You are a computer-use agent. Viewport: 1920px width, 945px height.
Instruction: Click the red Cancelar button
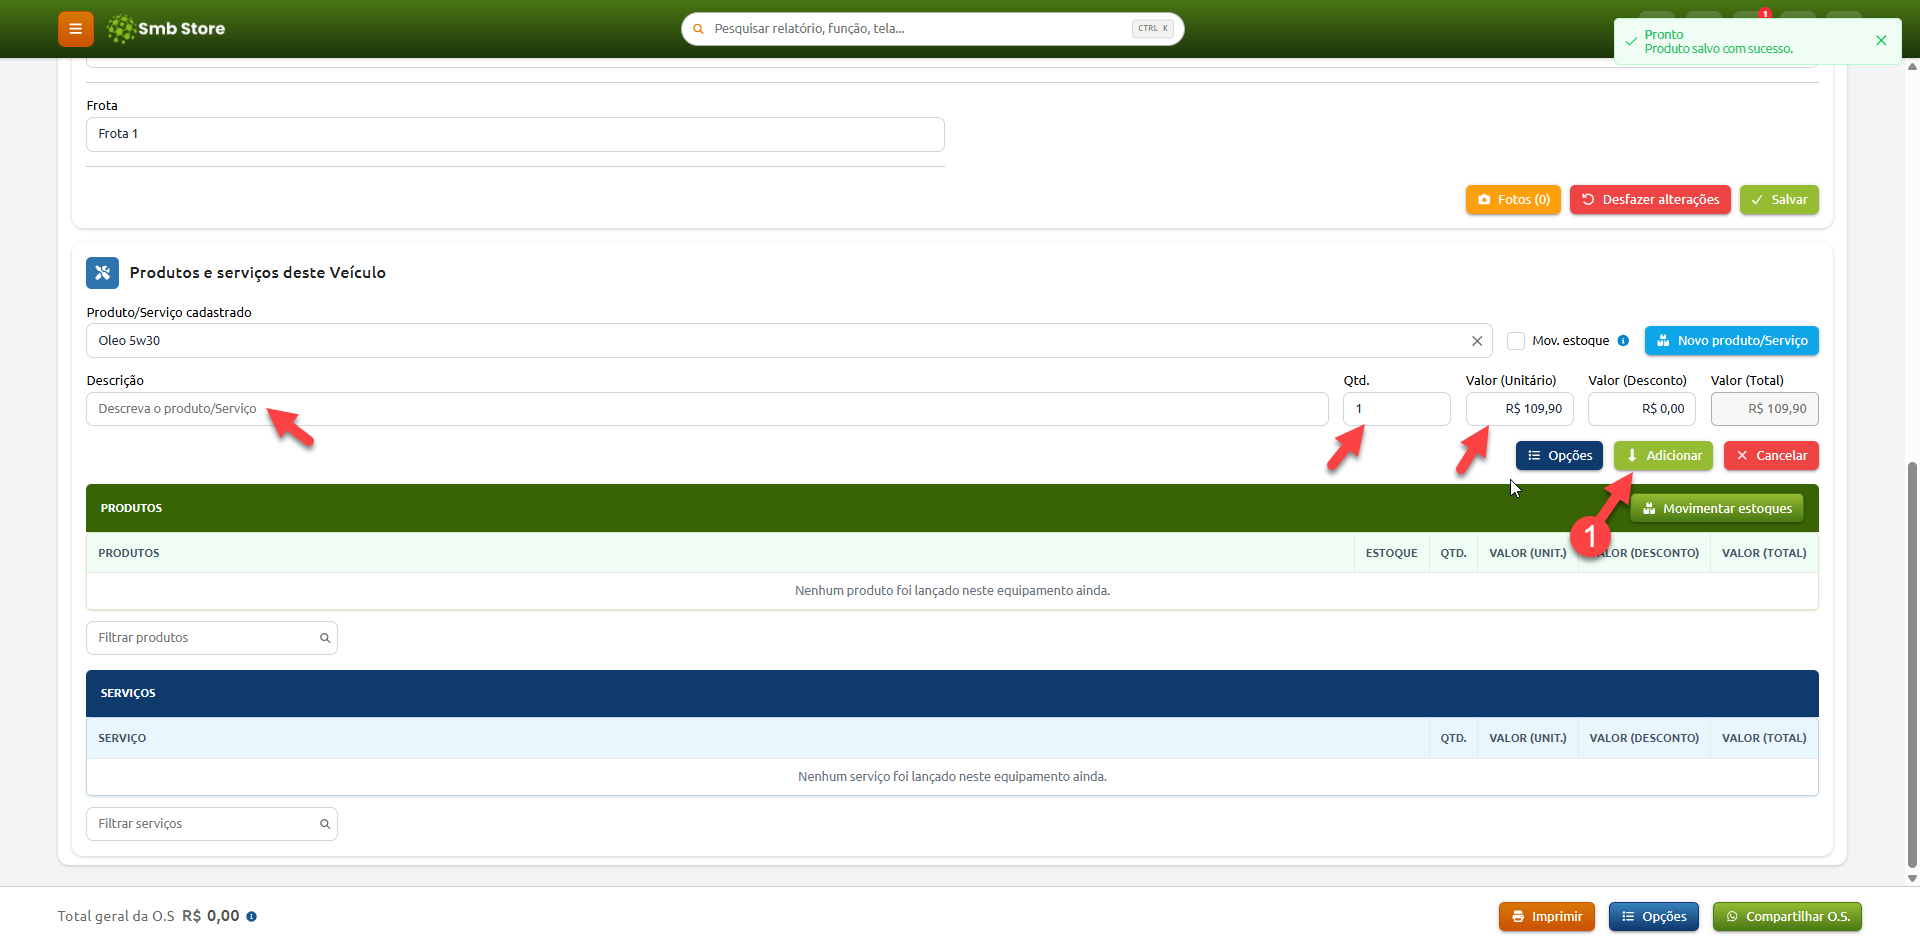[x=1771, y=456]
